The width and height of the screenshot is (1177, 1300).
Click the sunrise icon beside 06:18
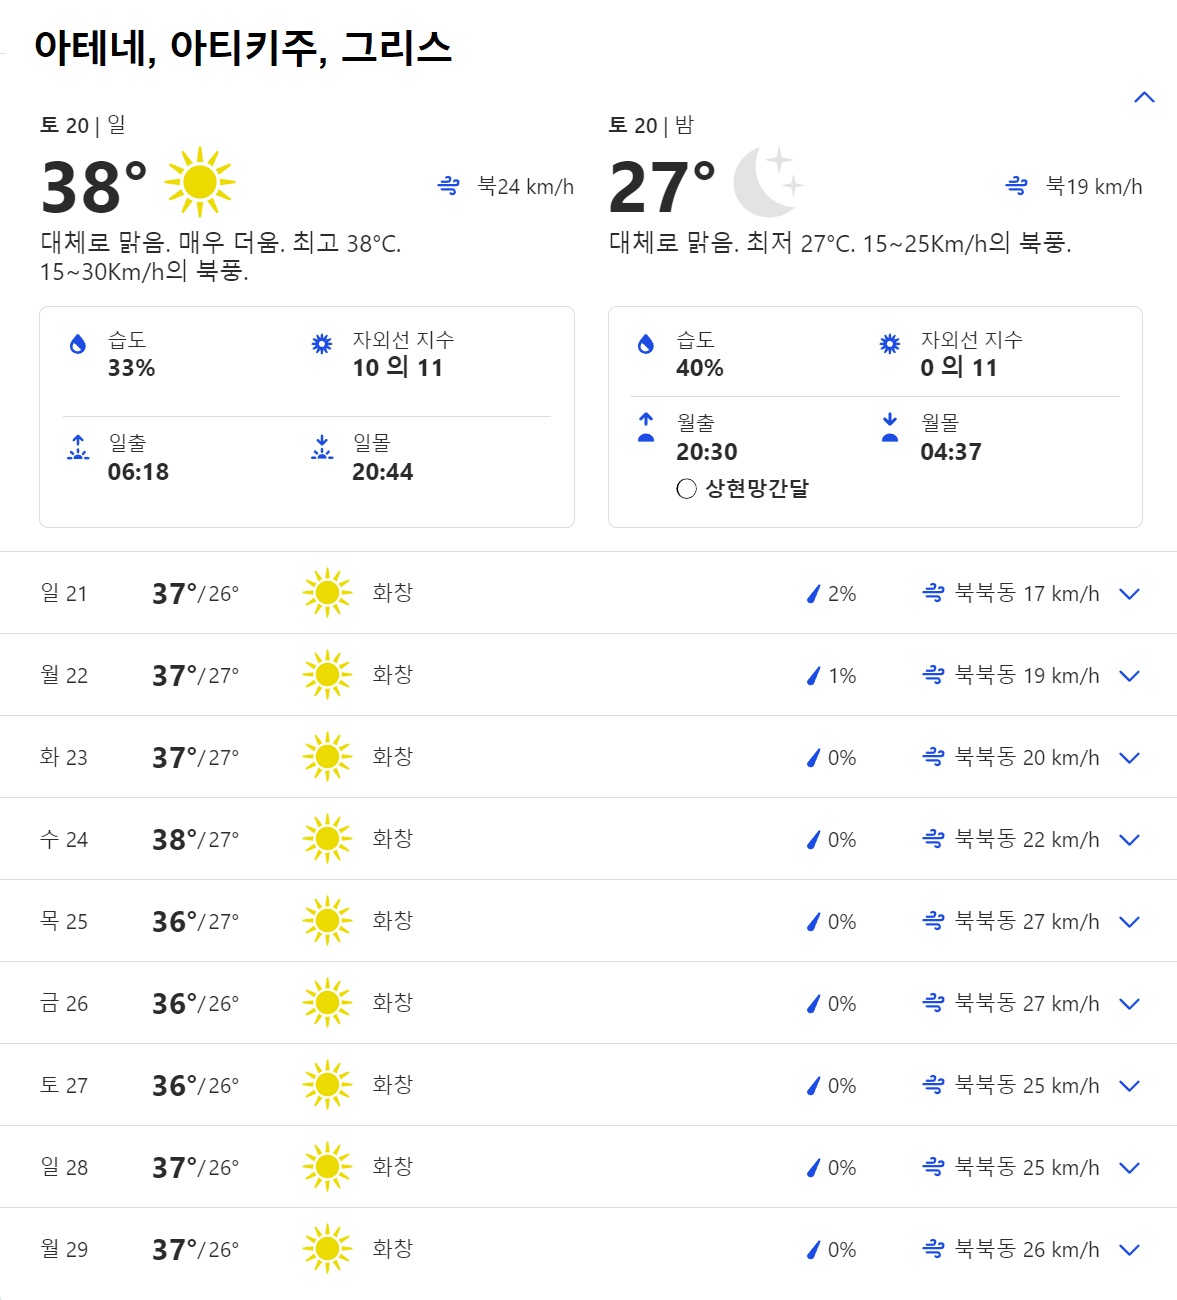(x=78, y=448)
